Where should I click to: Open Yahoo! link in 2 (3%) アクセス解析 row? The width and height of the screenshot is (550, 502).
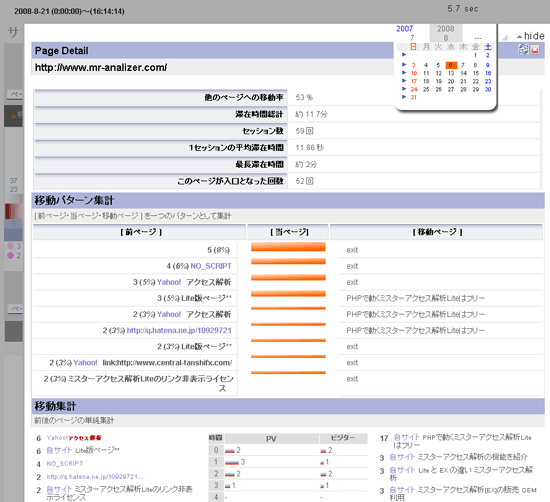169,314
